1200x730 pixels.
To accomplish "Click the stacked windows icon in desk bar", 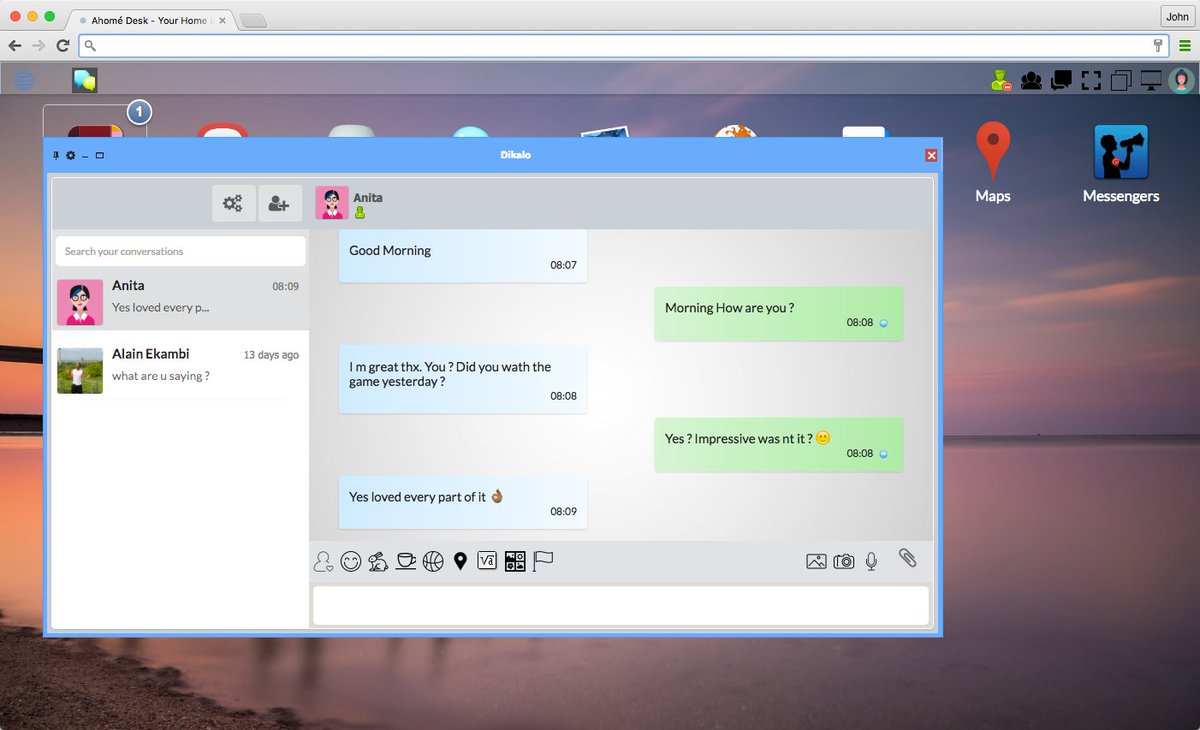I will click(1121, 80).
